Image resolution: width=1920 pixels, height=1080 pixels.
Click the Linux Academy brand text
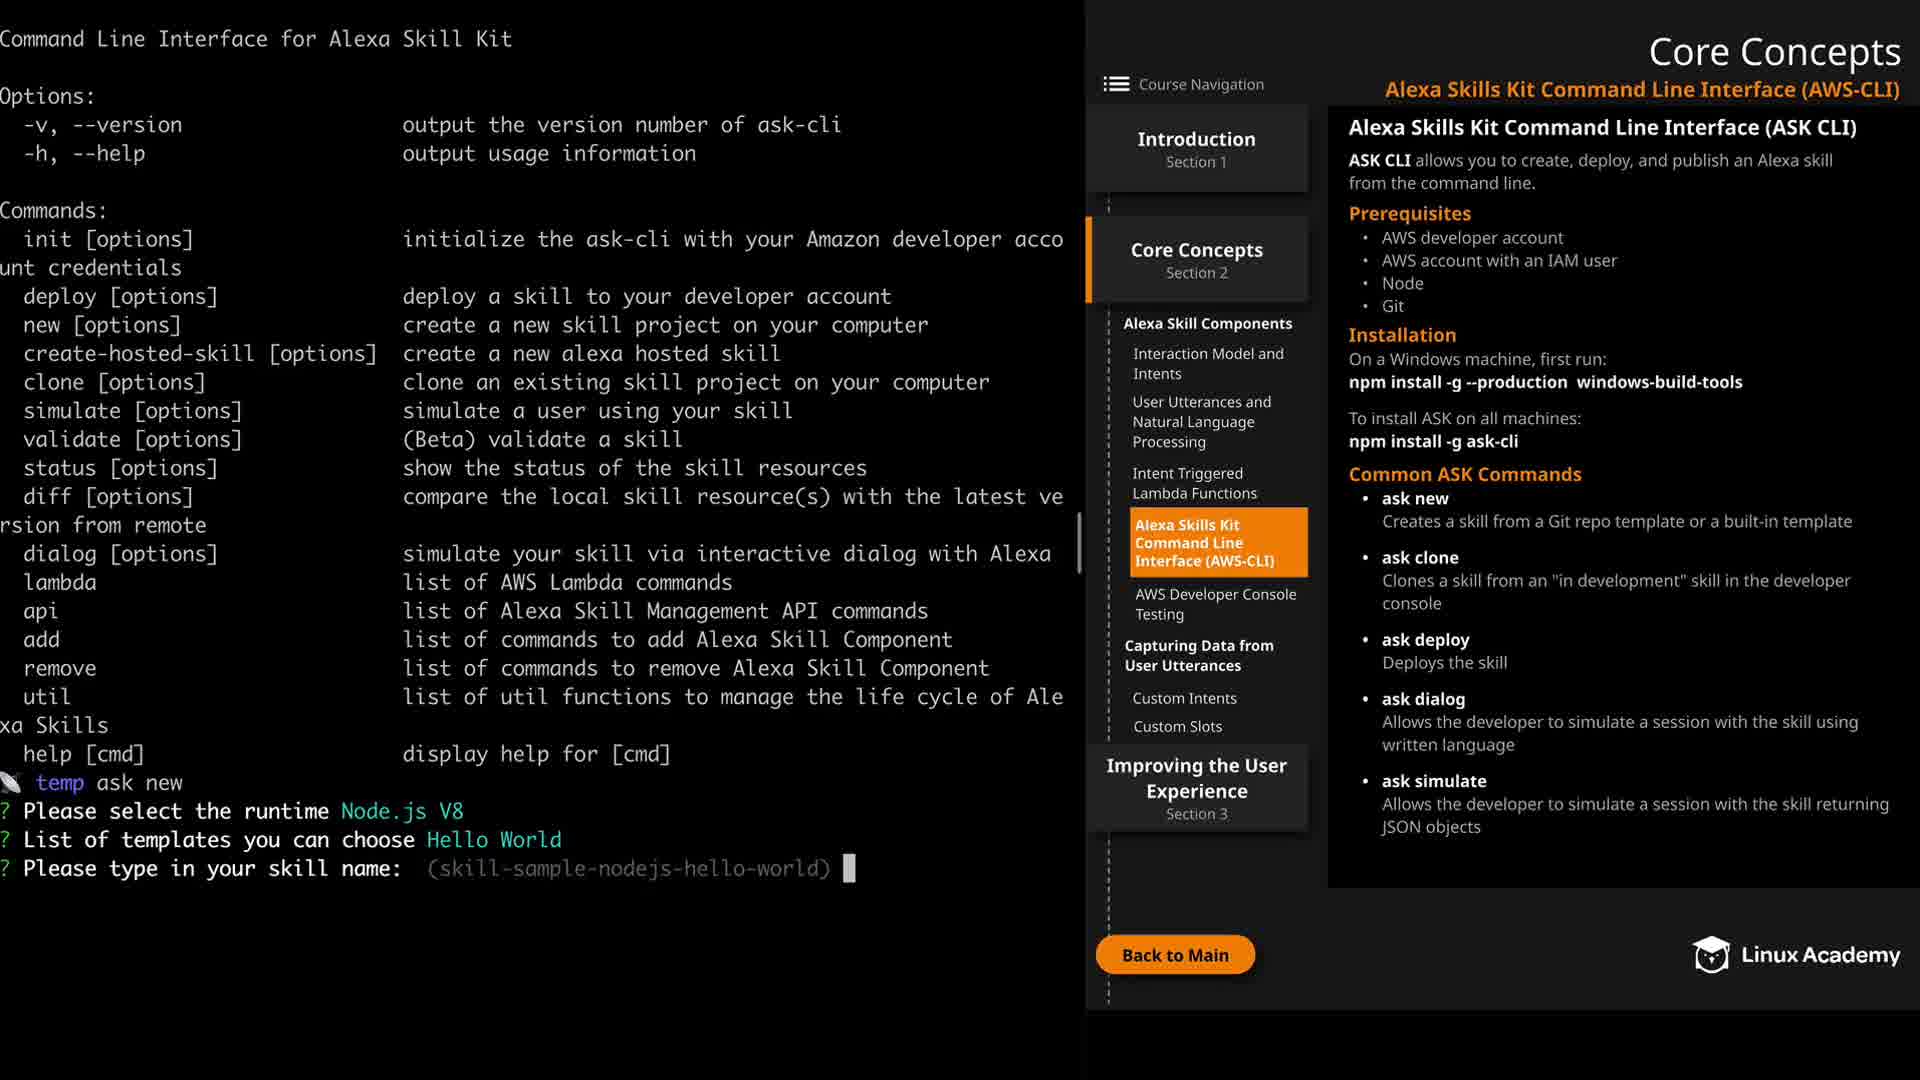pos(1820,955)
